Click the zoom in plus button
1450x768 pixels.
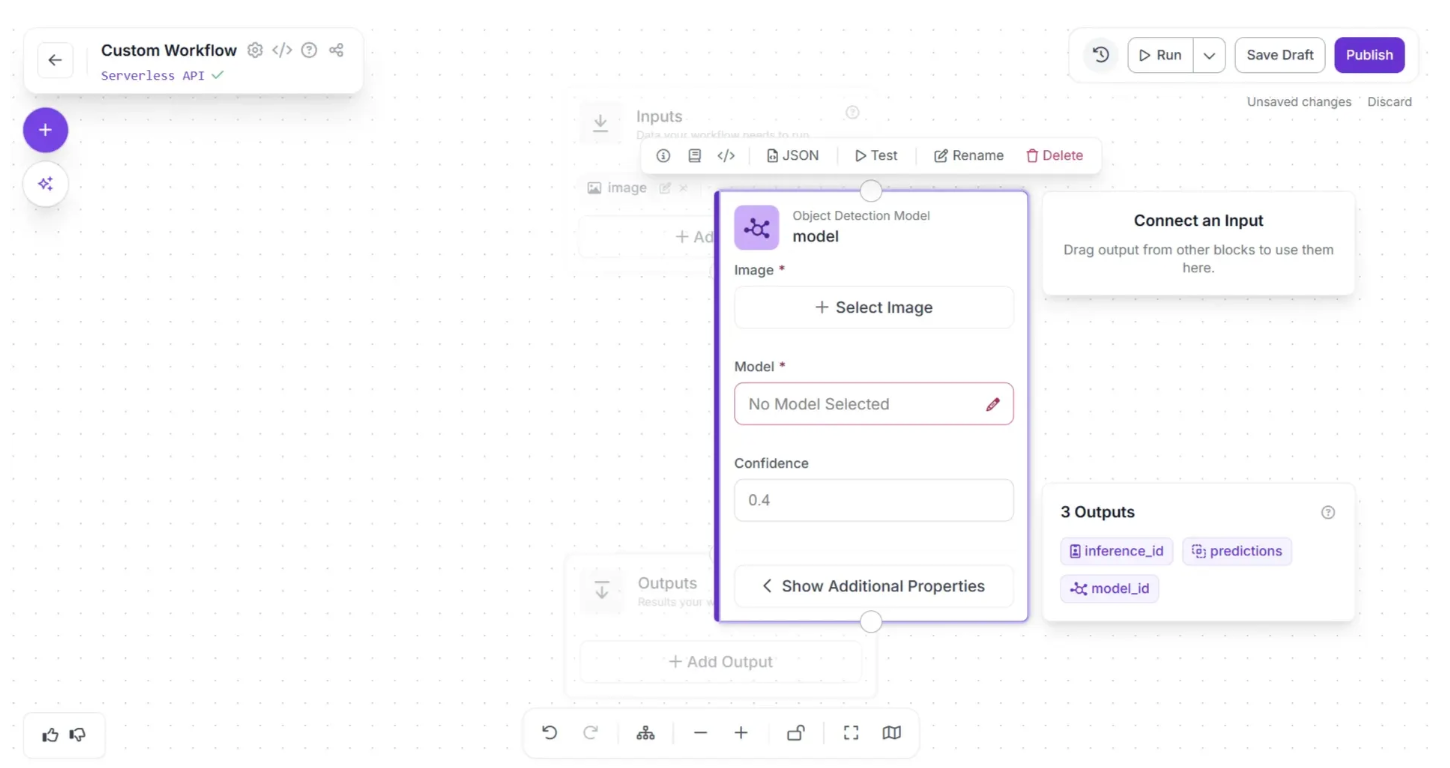741,733
